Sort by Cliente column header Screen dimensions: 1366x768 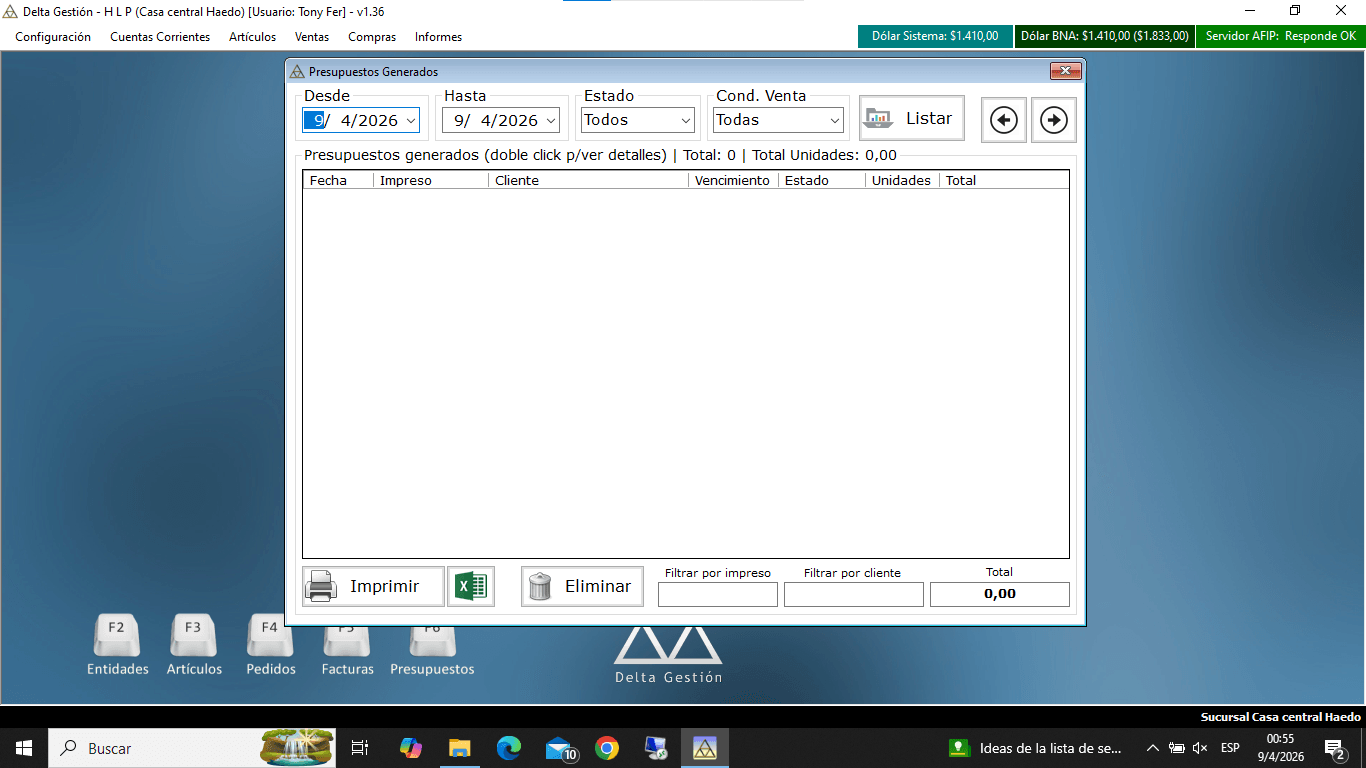click(x=588, y=180)
